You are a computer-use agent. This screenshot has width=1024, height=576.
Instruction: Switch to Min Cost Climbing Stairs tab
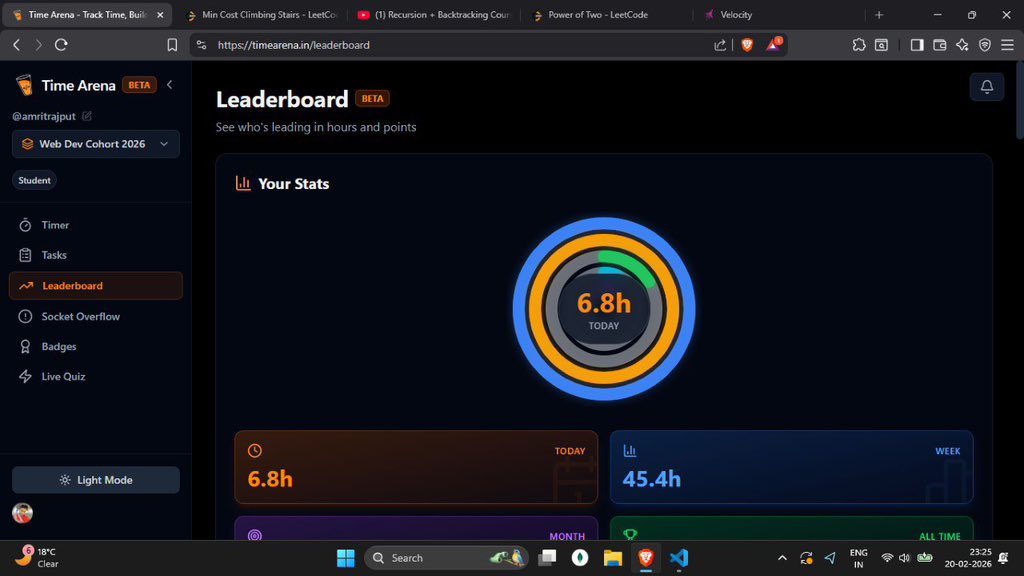[x=263, y=14]
